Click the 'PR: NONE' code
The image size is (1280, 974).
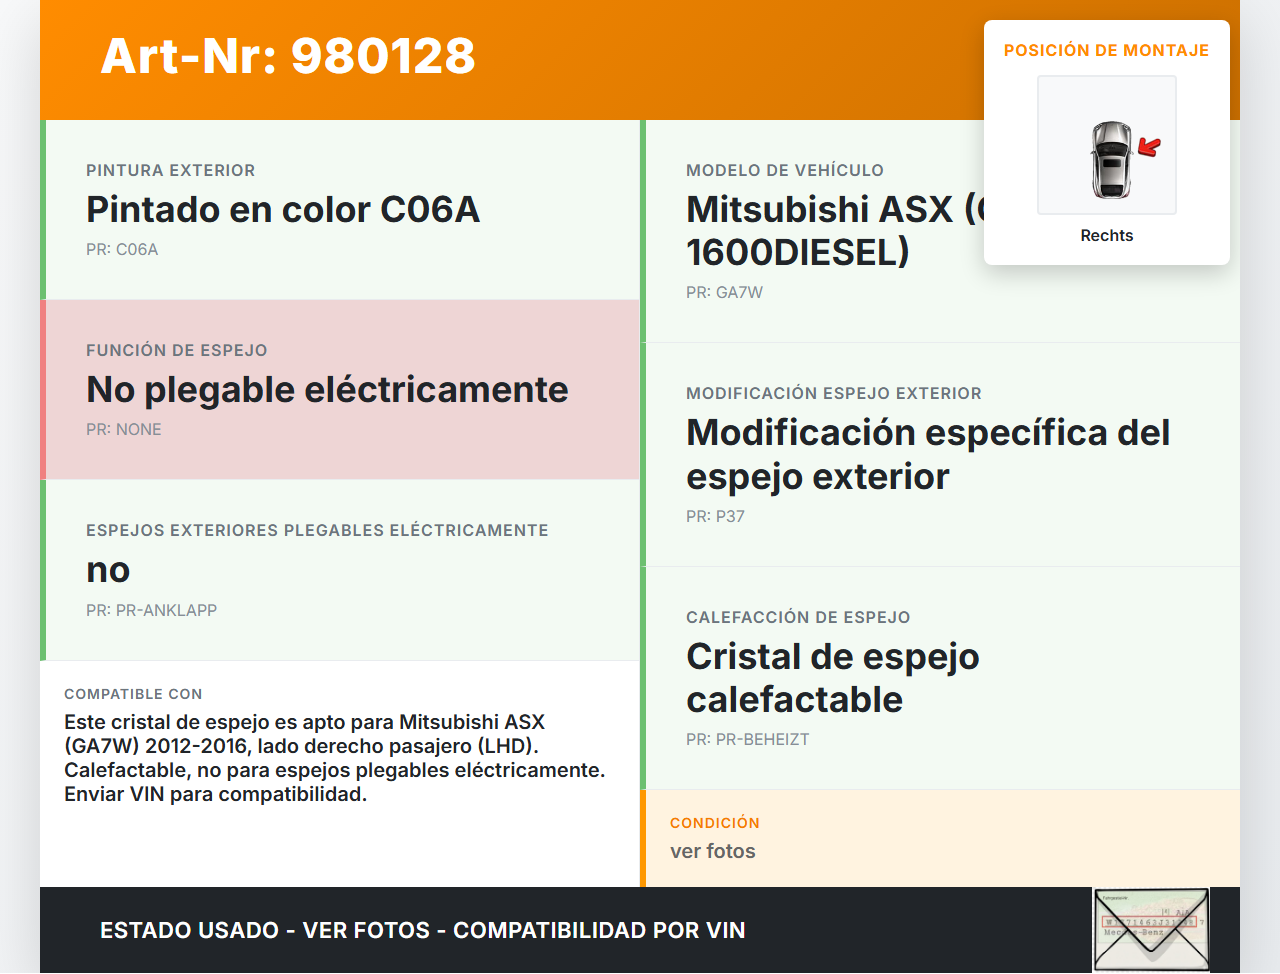tap(124, 430)
